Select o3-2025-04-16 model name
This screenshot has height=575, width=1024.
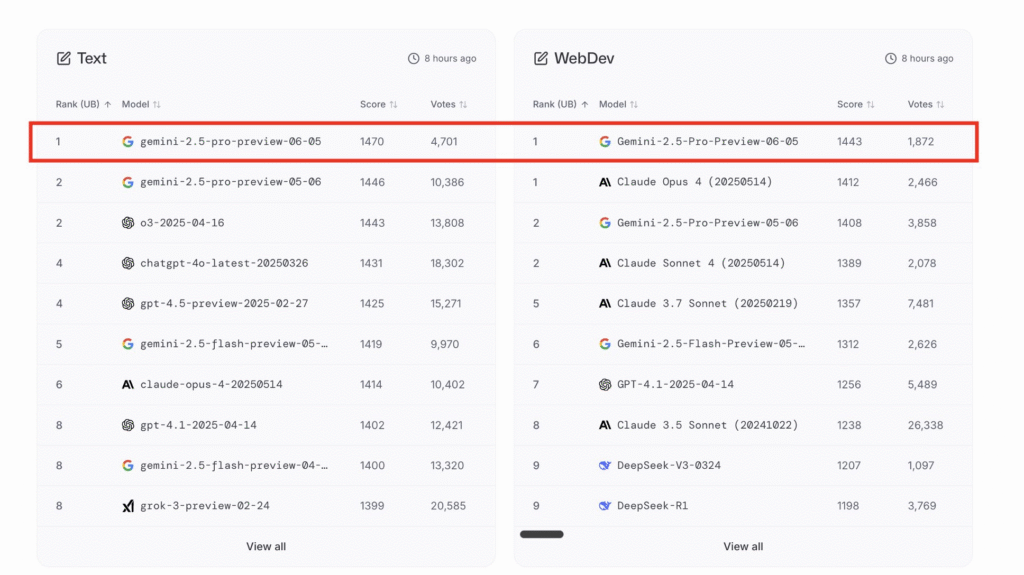(182, 223)
